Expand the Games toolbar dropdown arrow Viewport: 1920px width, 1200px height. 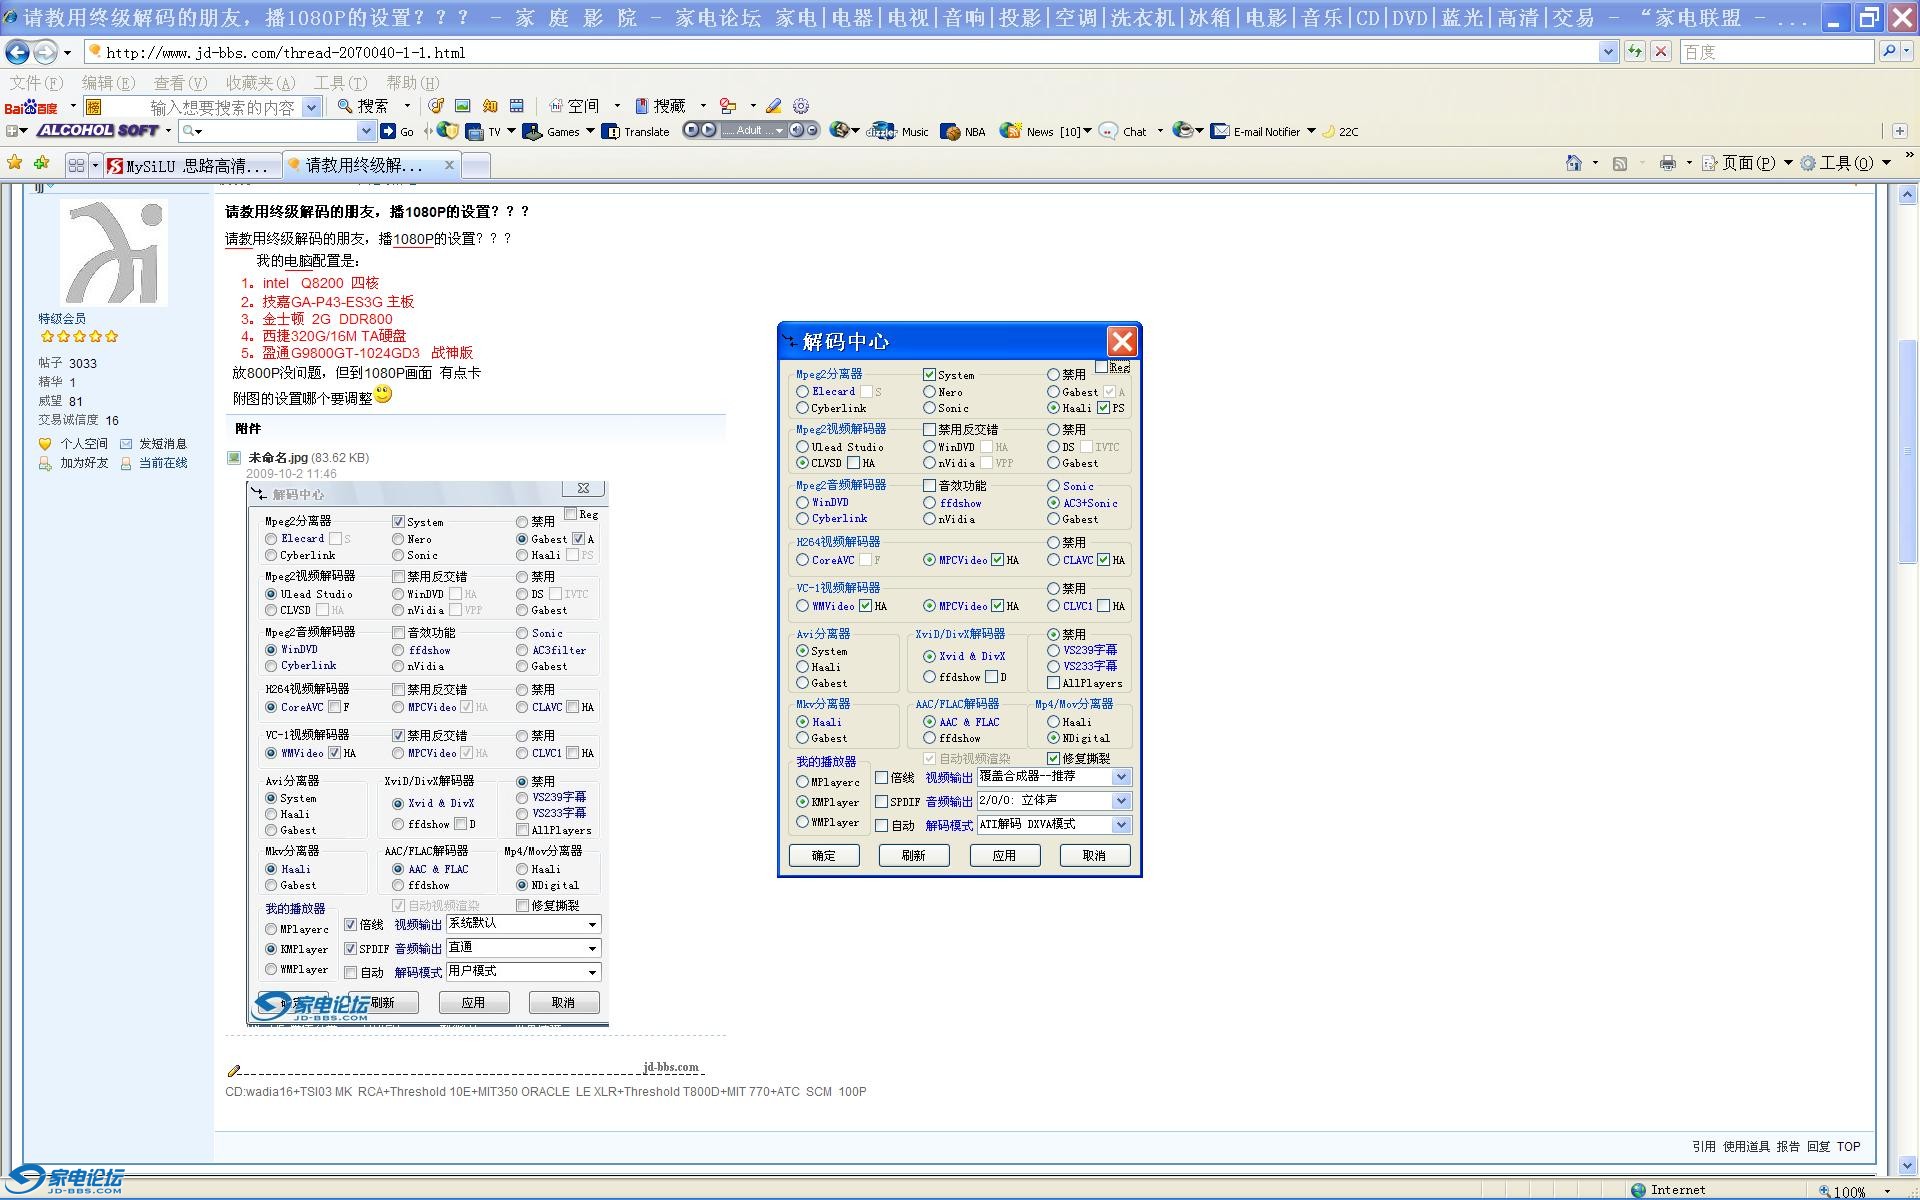click(590, 131)
